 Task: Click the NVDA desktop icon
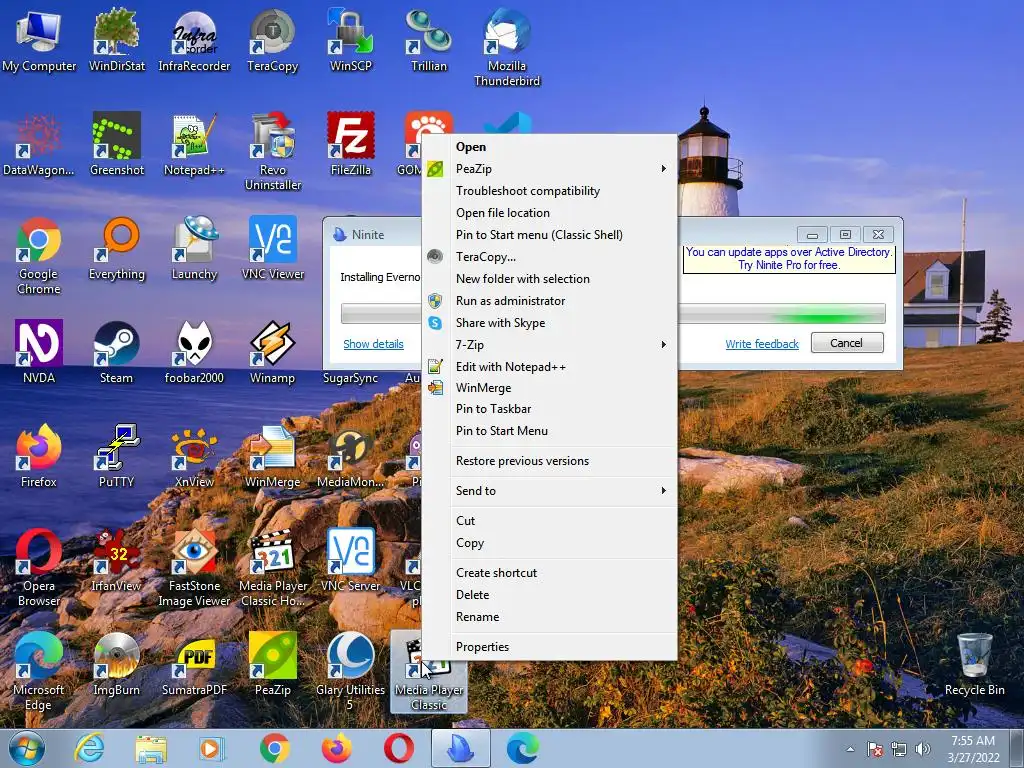coord(39,351)
